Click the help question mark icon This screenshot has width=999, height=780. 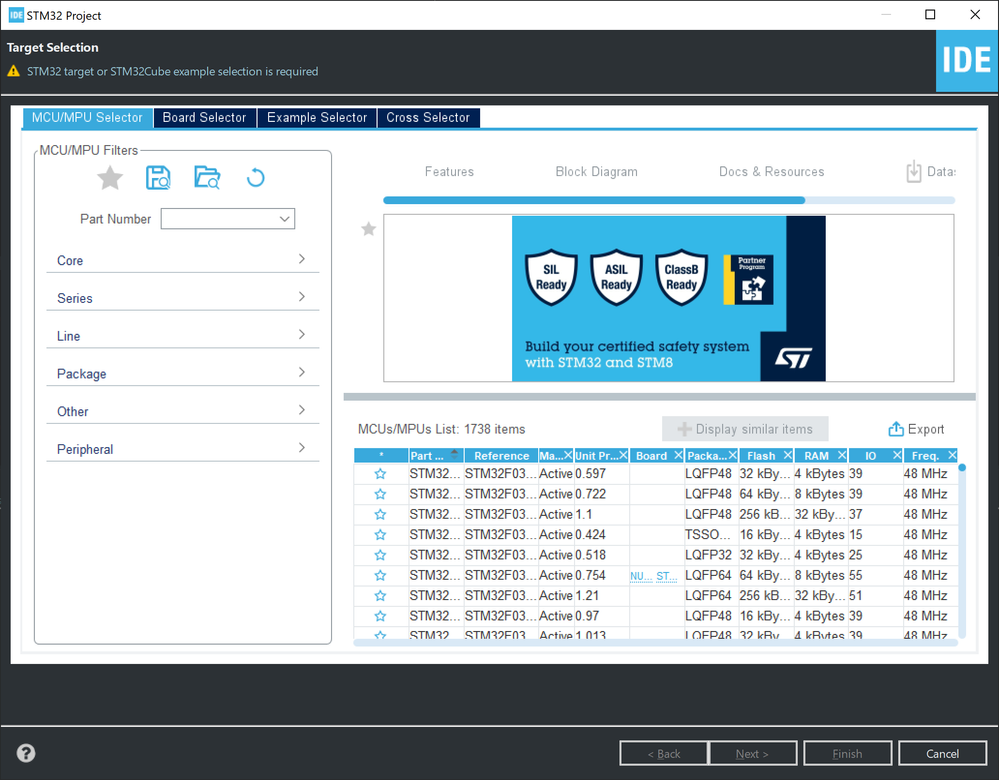26,753
